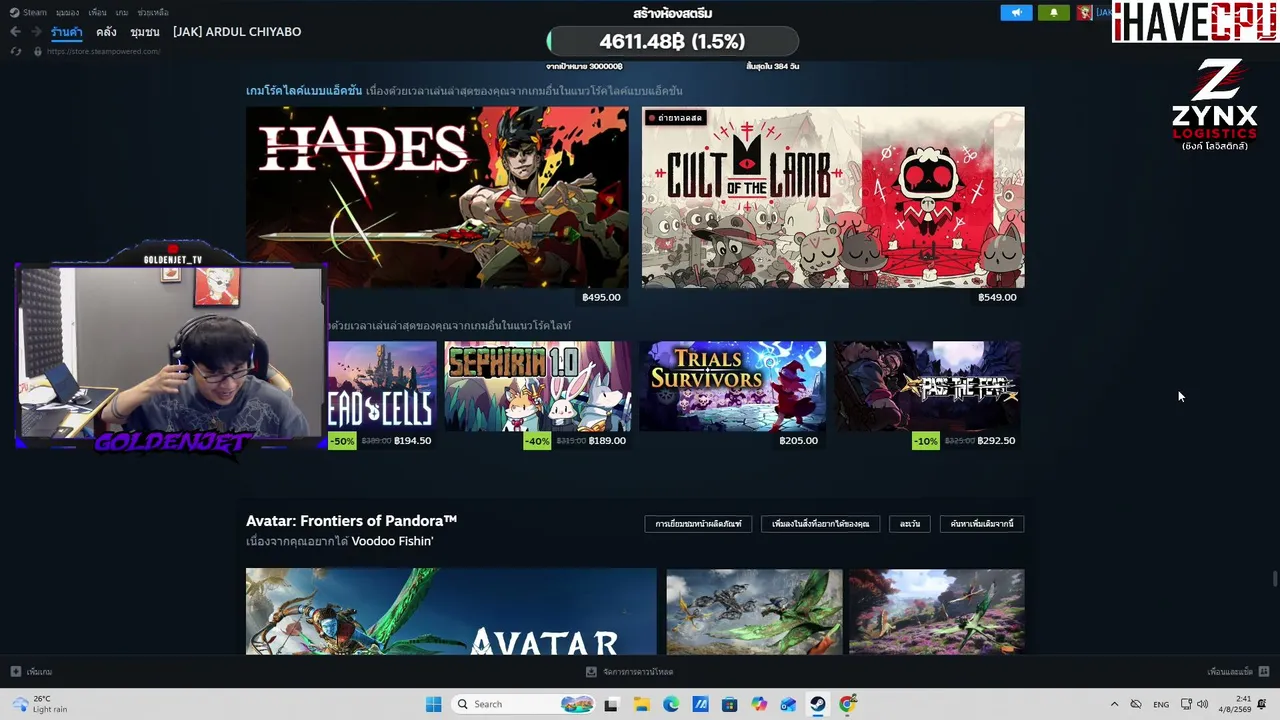Viewport: 1280px width, 720px height.
Task: Switch to the ร้านค้า (Store) tab
Action: (x=67, y=32)
